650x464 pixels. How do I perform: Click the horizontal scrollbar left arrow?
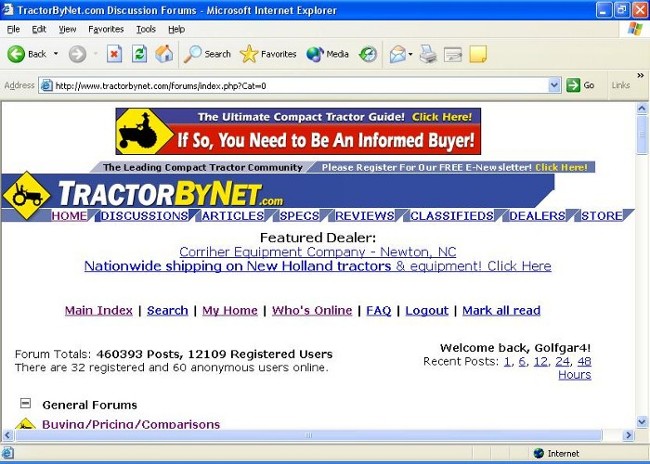(8, 435)
